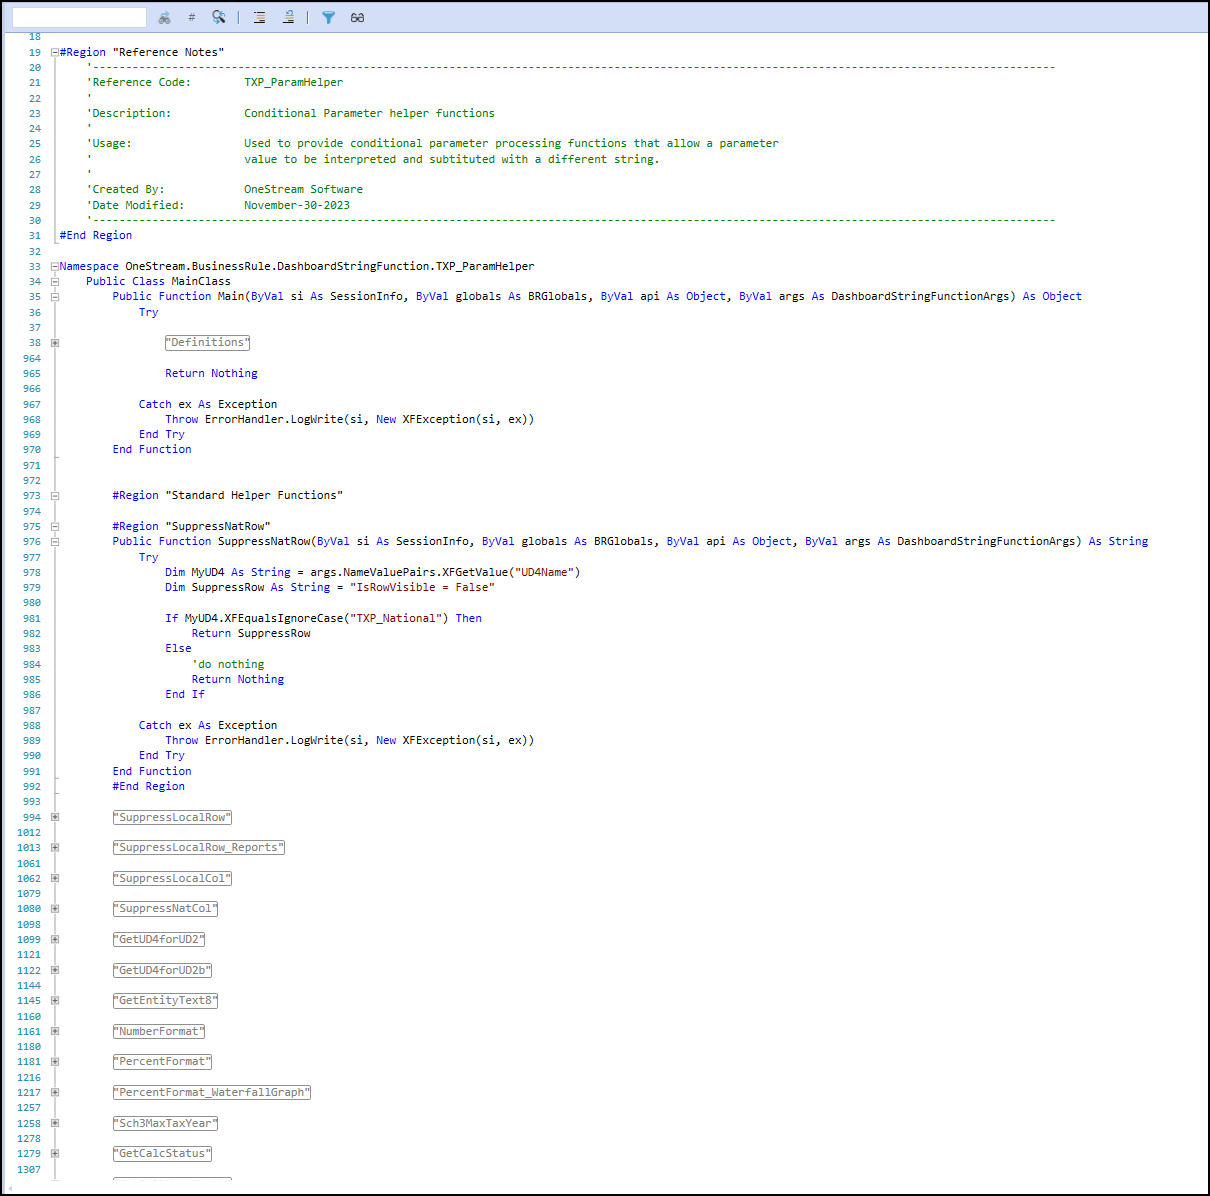1210x1196 pixels.
Task: Collapse the SuppressNatRow function body
Action: (54, 541)
